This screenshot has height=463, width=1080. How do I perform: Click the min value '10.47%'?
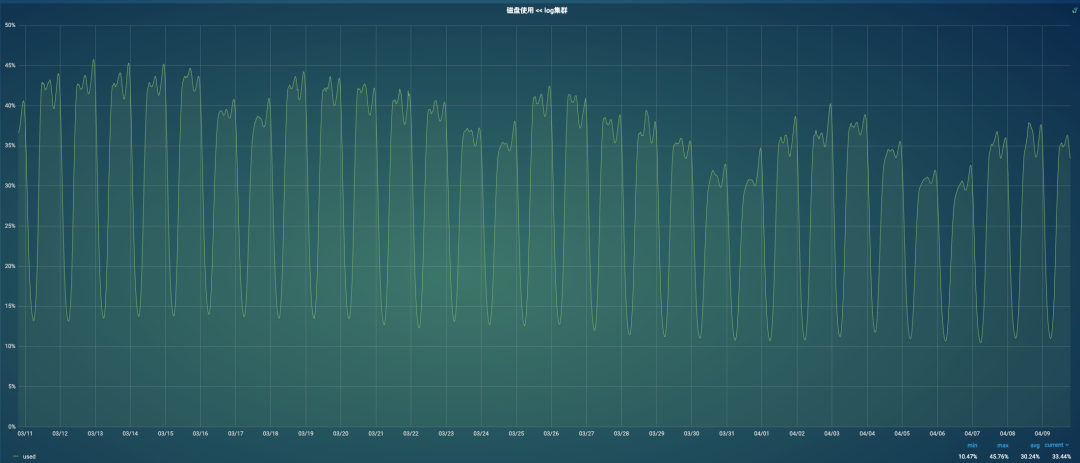[x=968, y=456]
